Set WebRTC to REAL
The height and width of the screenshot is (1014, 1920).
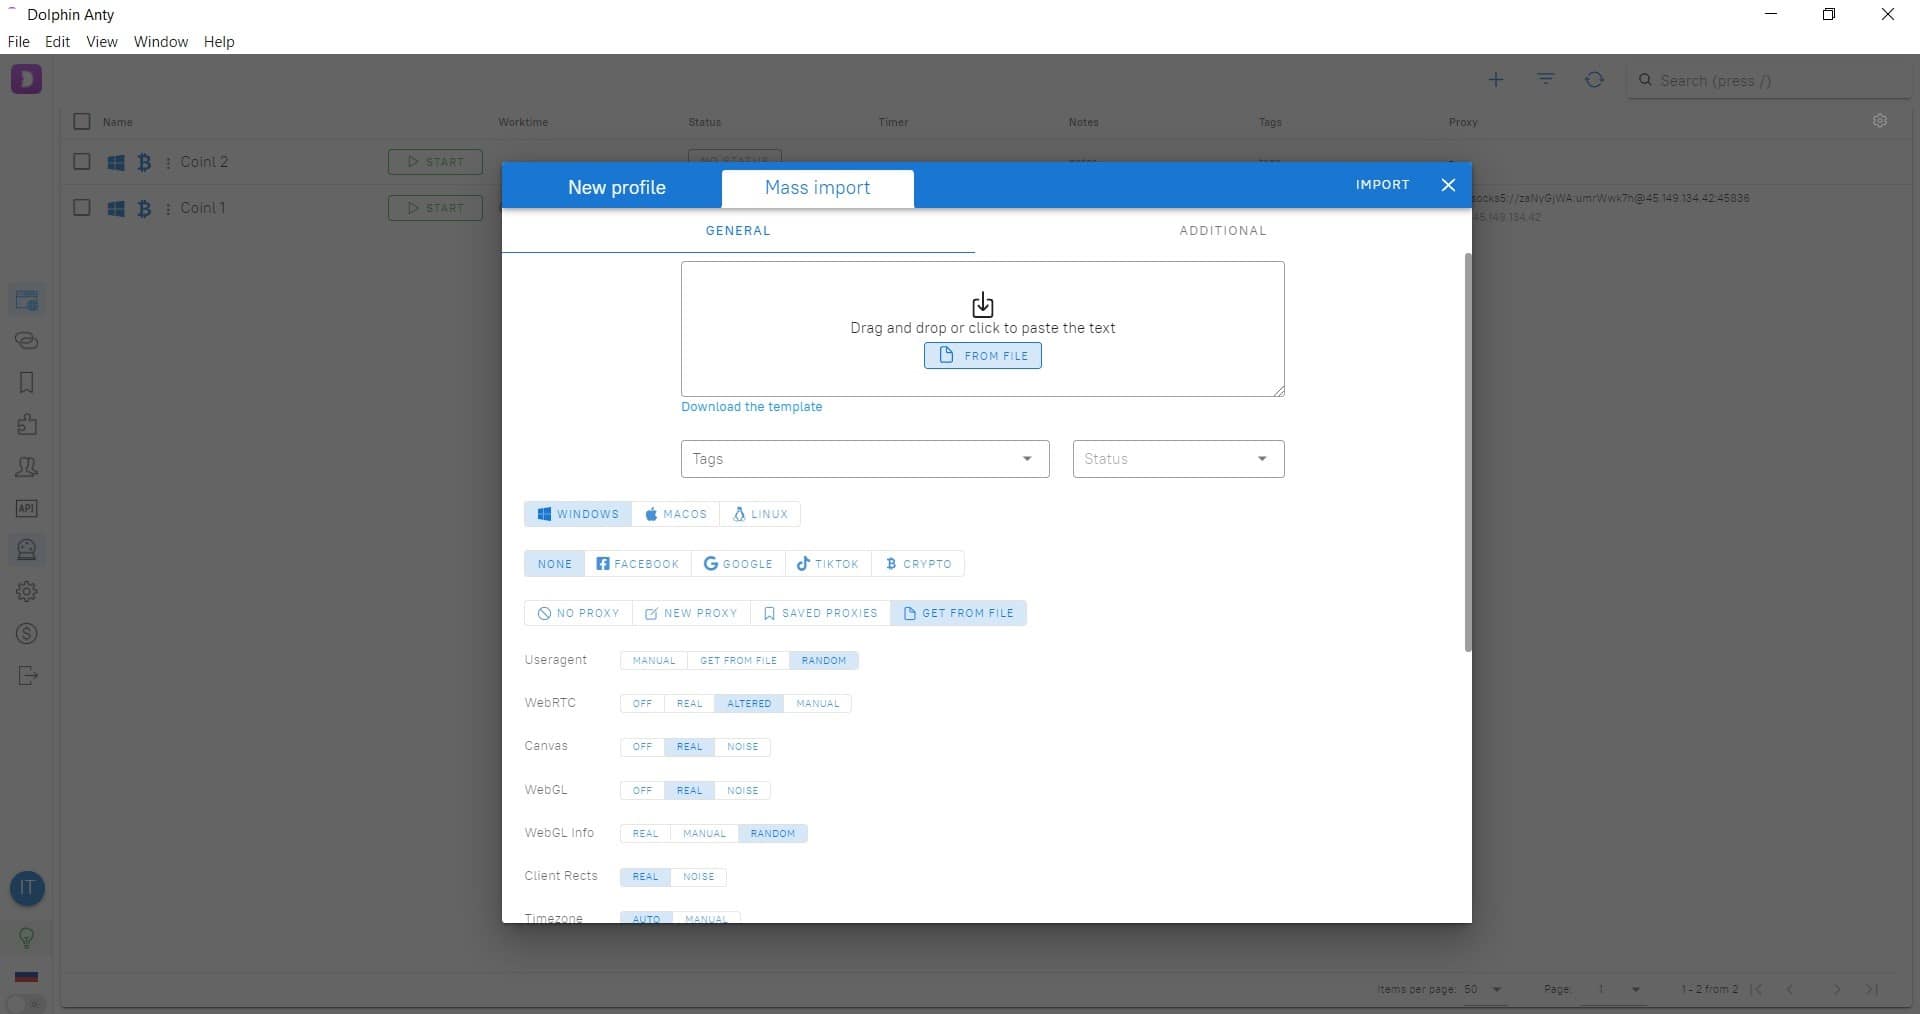coord(689,704)
